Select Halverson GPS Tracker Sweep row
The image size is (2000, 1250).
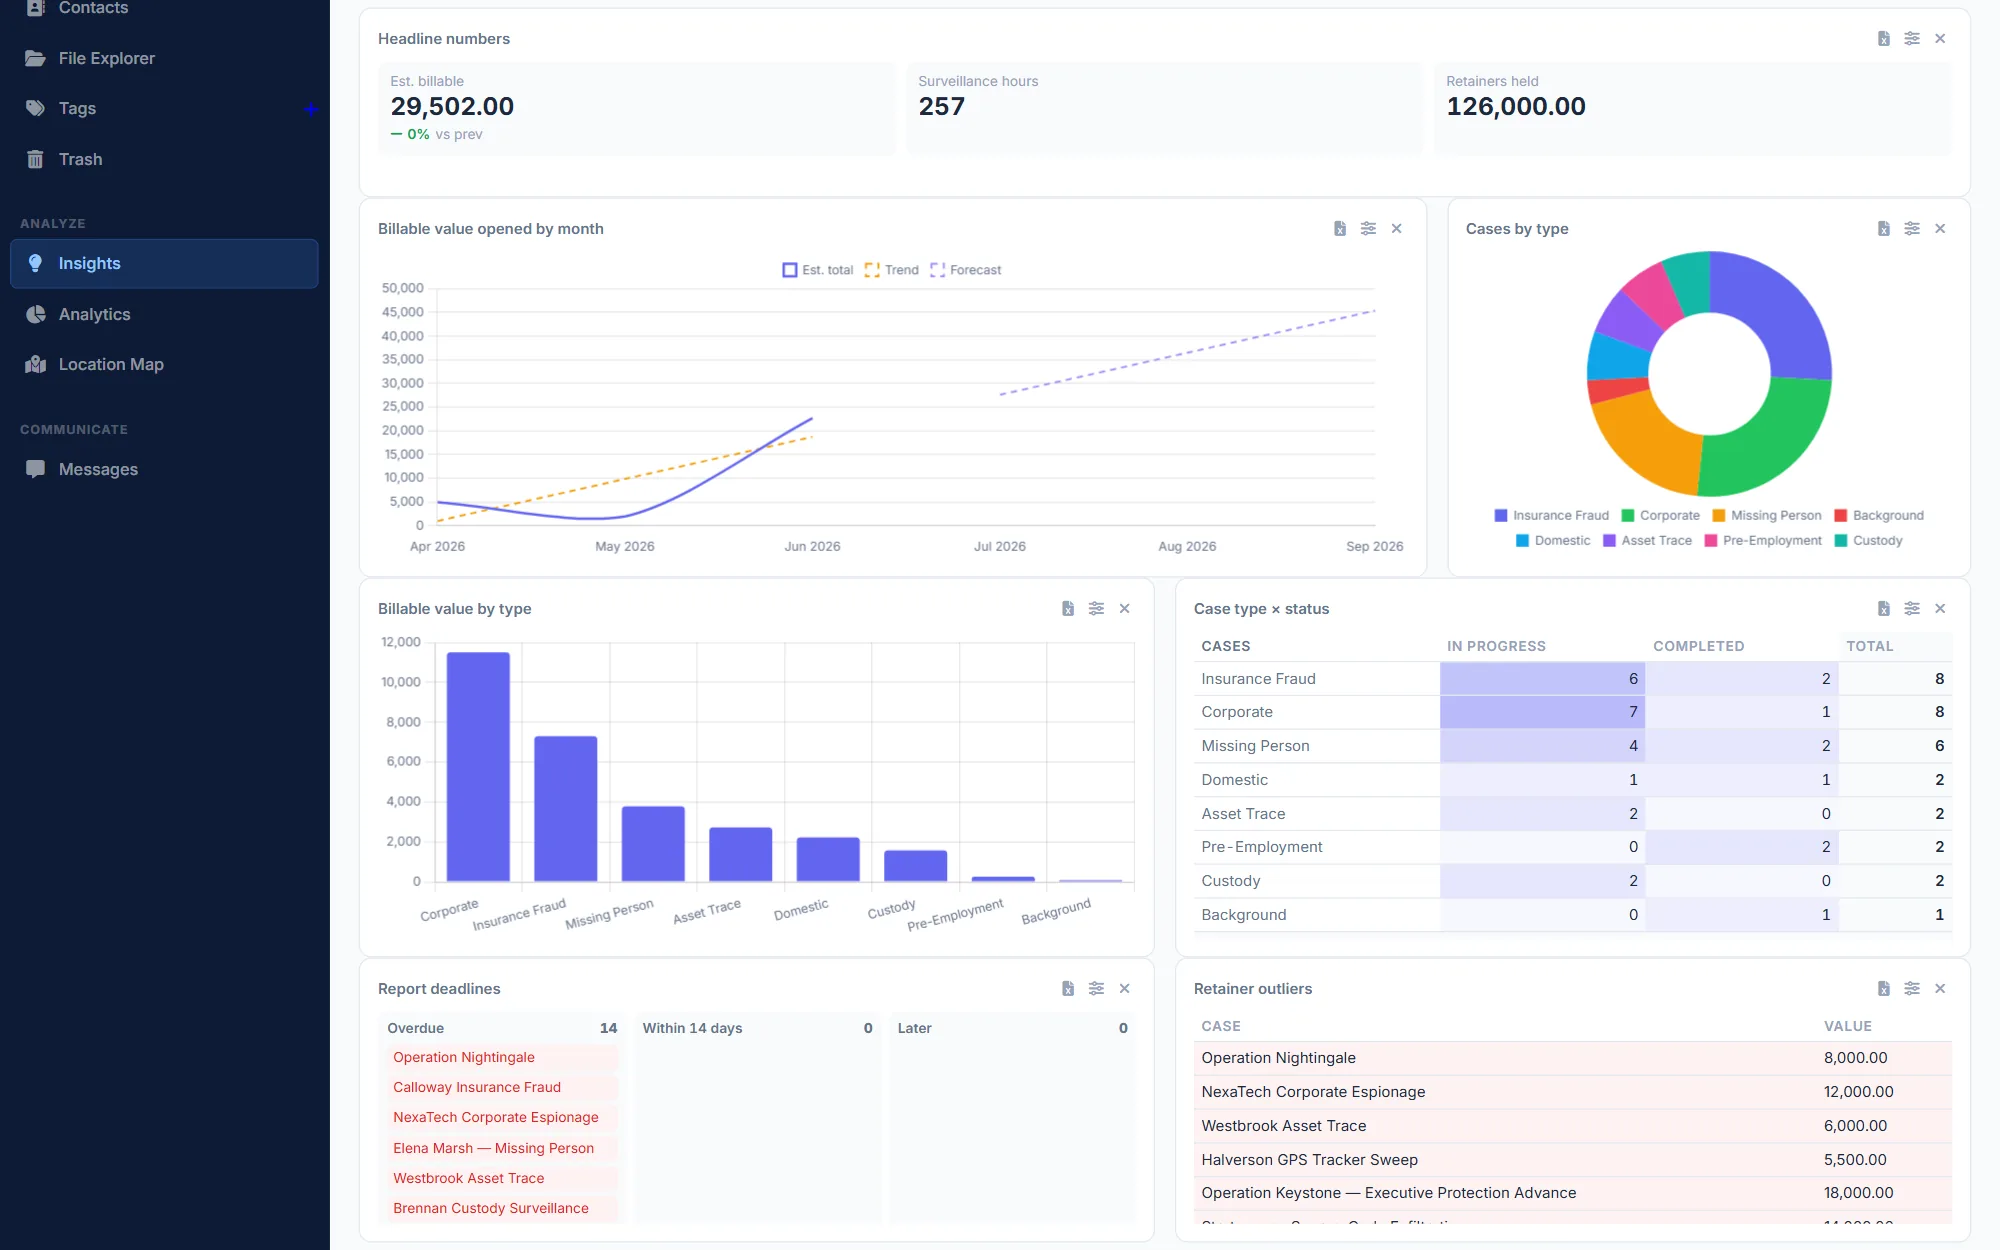click(1573, 1160)
